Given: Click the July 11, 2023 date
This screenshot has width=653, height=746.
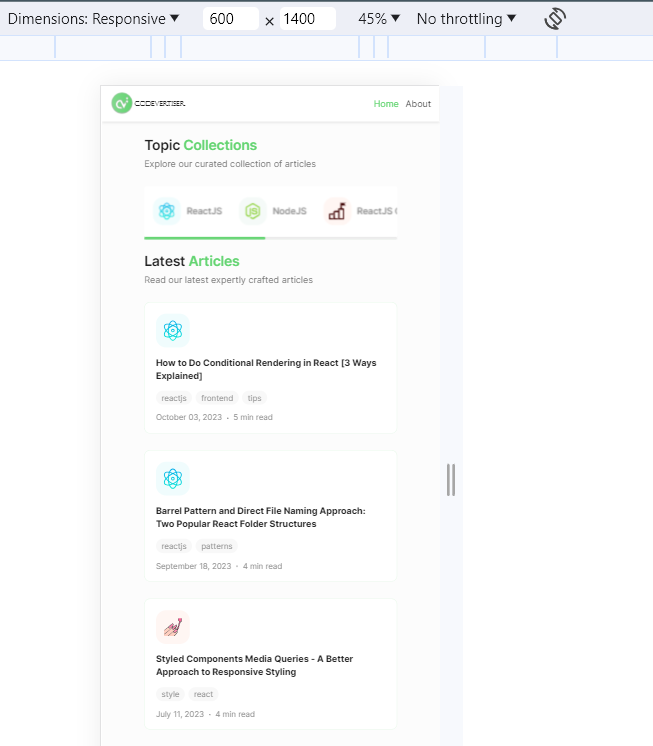Looking at the screenshot, I should 180,714.
